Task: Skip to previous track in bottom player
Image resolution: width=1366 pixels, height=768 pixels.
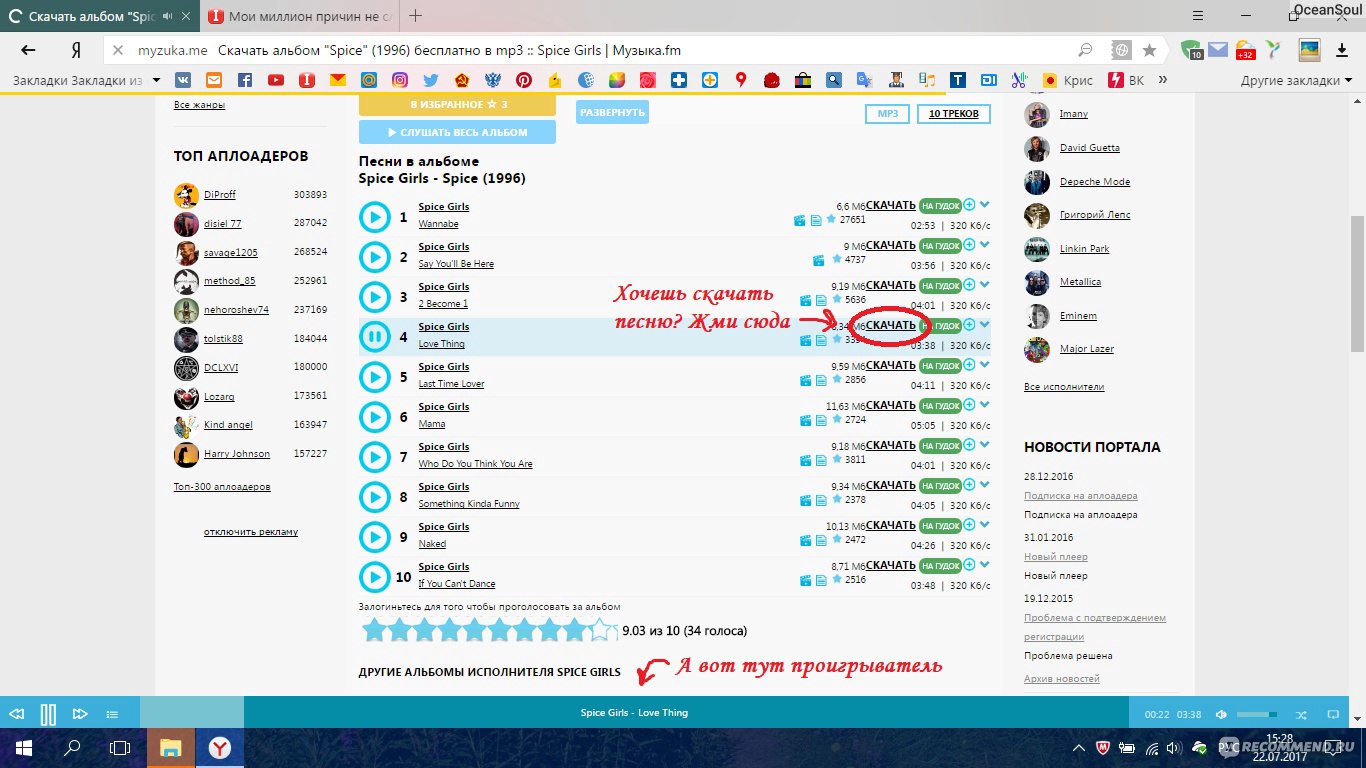Action: (16, 714)
